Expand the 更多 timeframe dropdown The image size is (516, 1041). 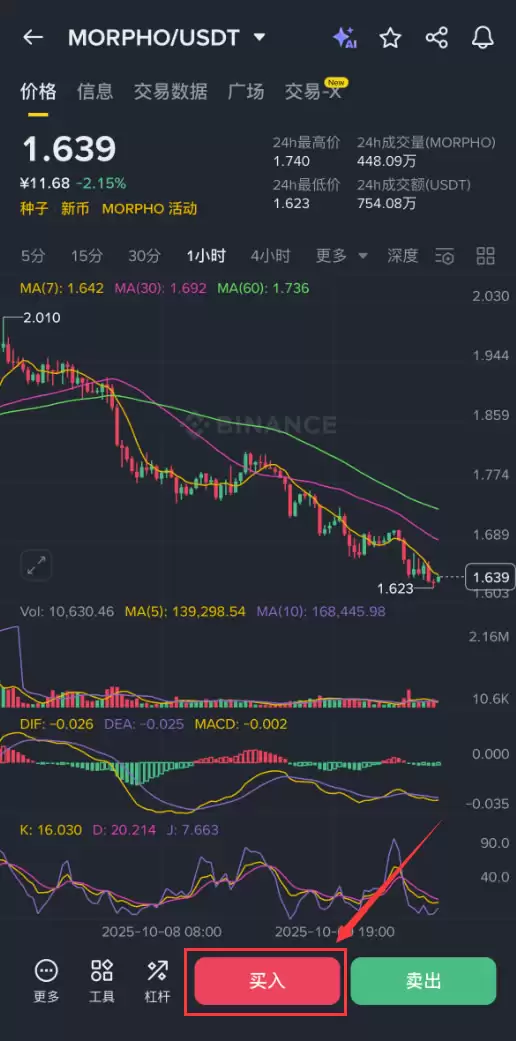(341, 256)
